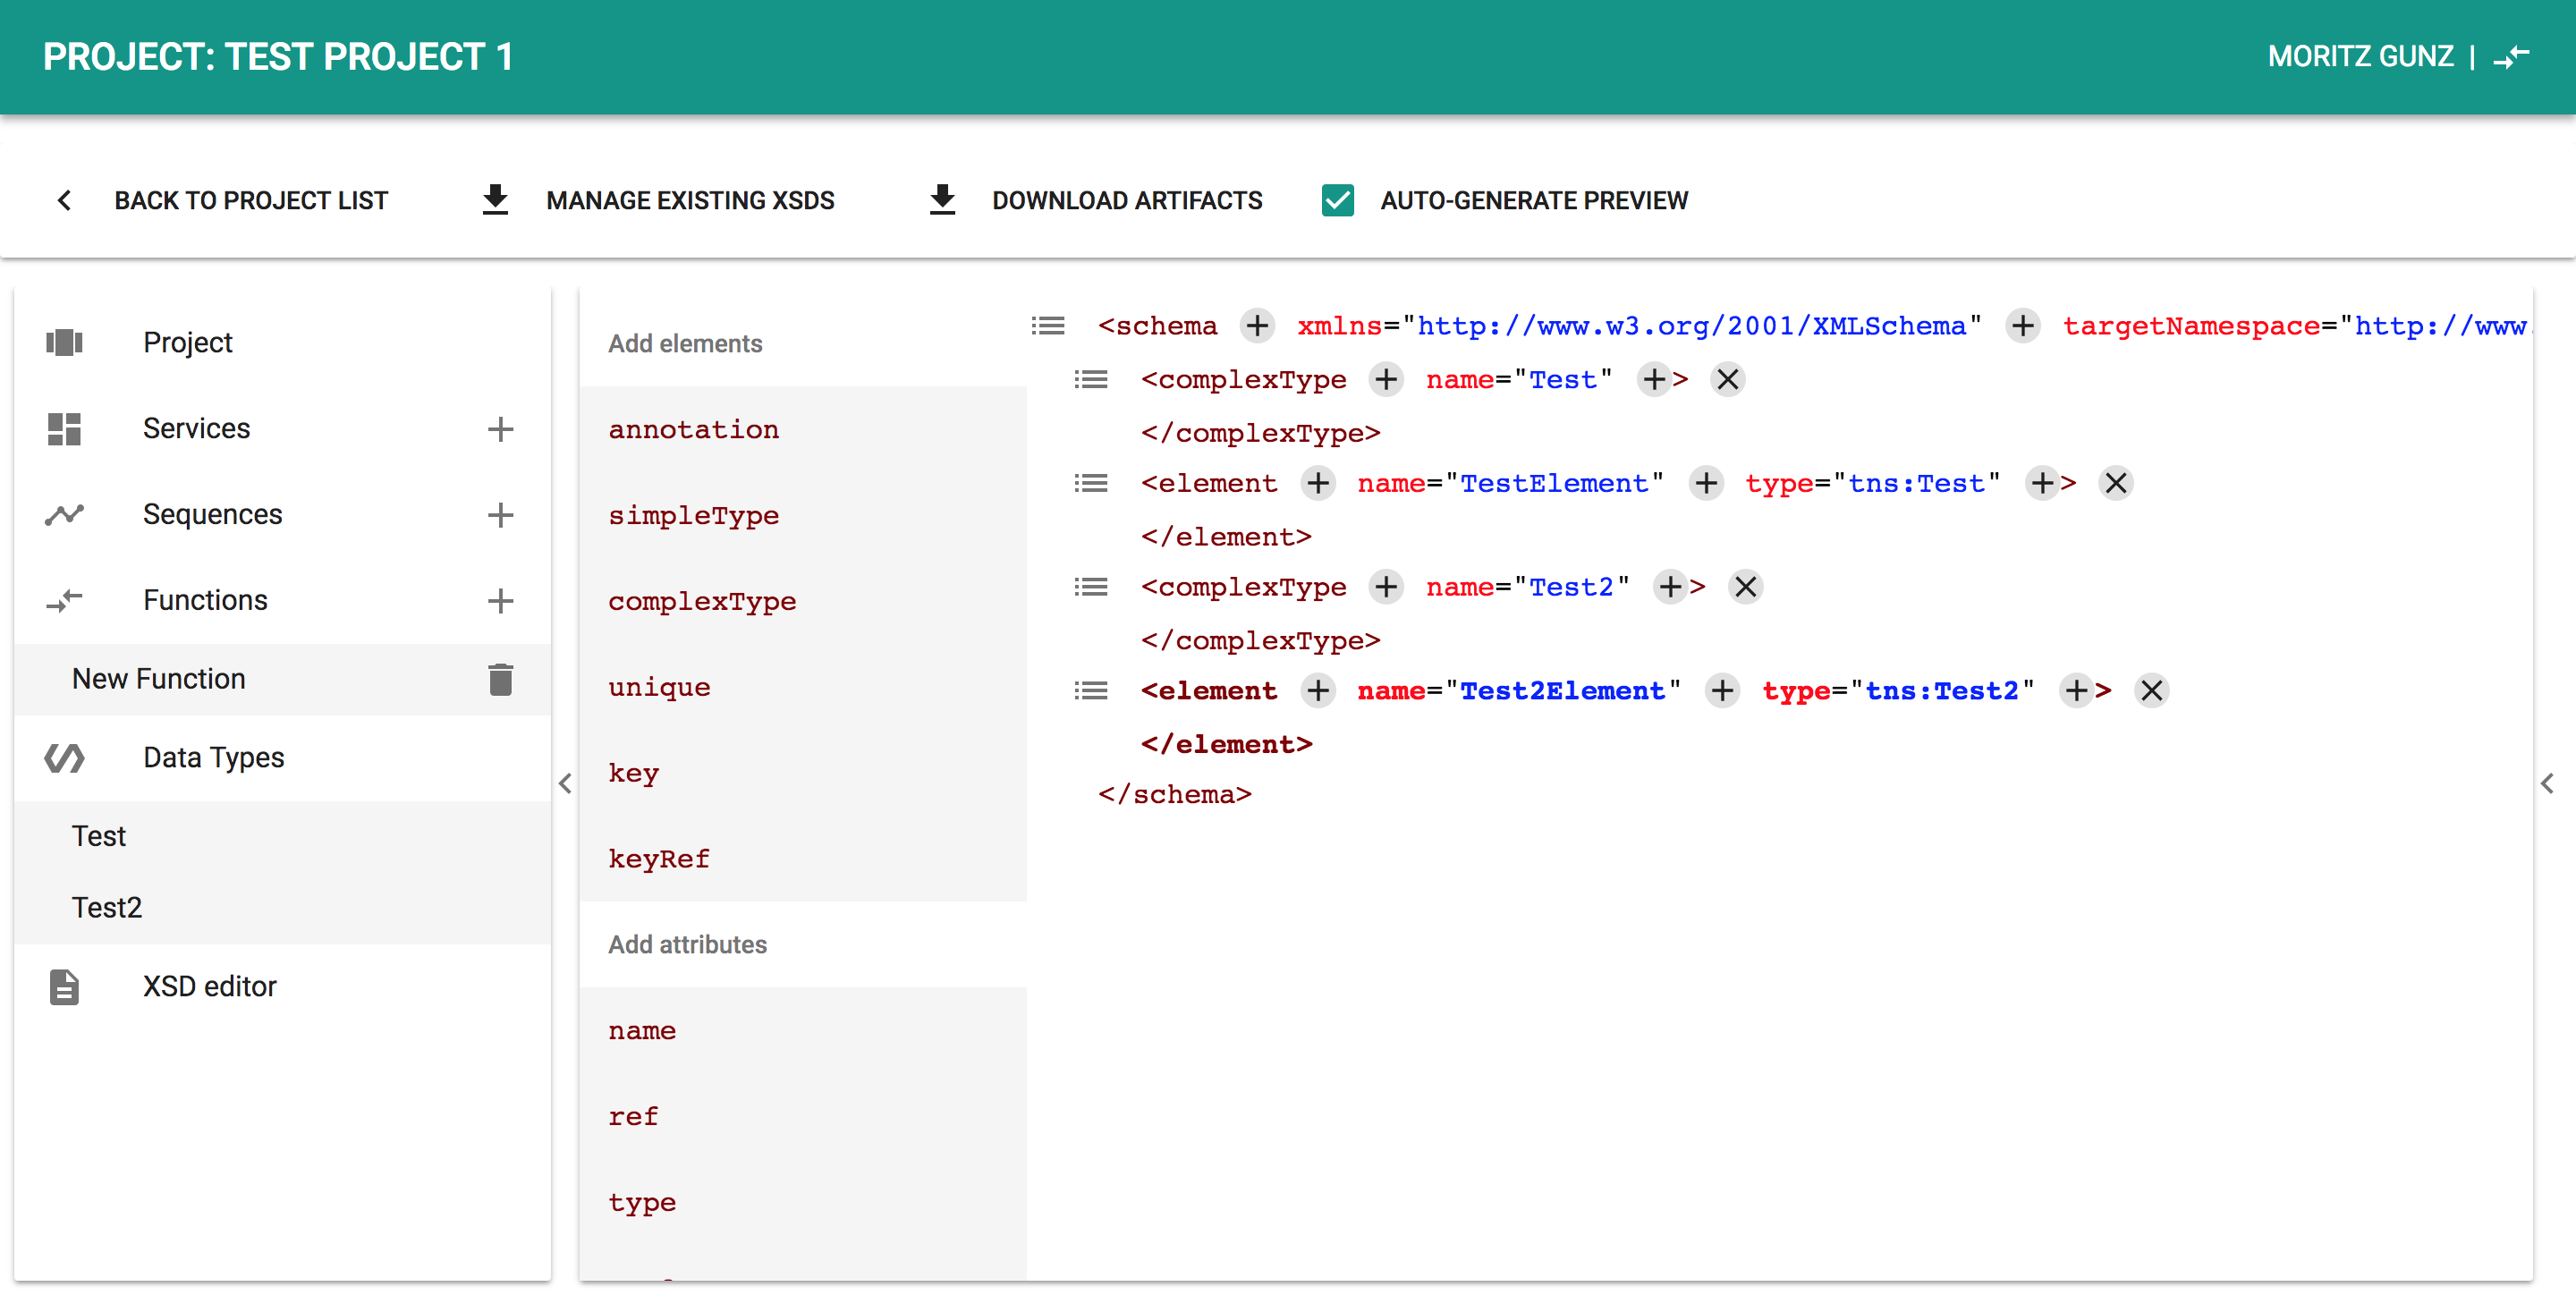
Task: Click list handle of Test2Element row
Action: coord(1090,691)
